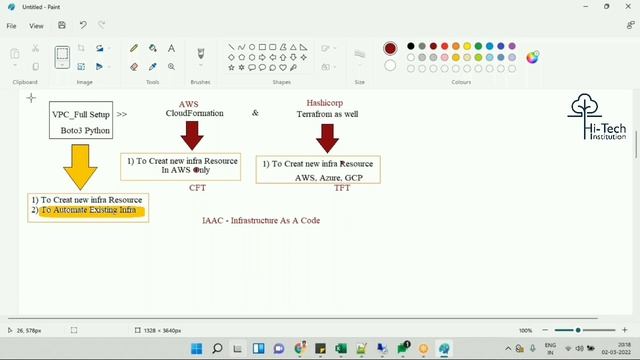Expand the Select tool options dropdown
Image resolution: width=640 pixels, height=360 pixels.
(62, 65)
